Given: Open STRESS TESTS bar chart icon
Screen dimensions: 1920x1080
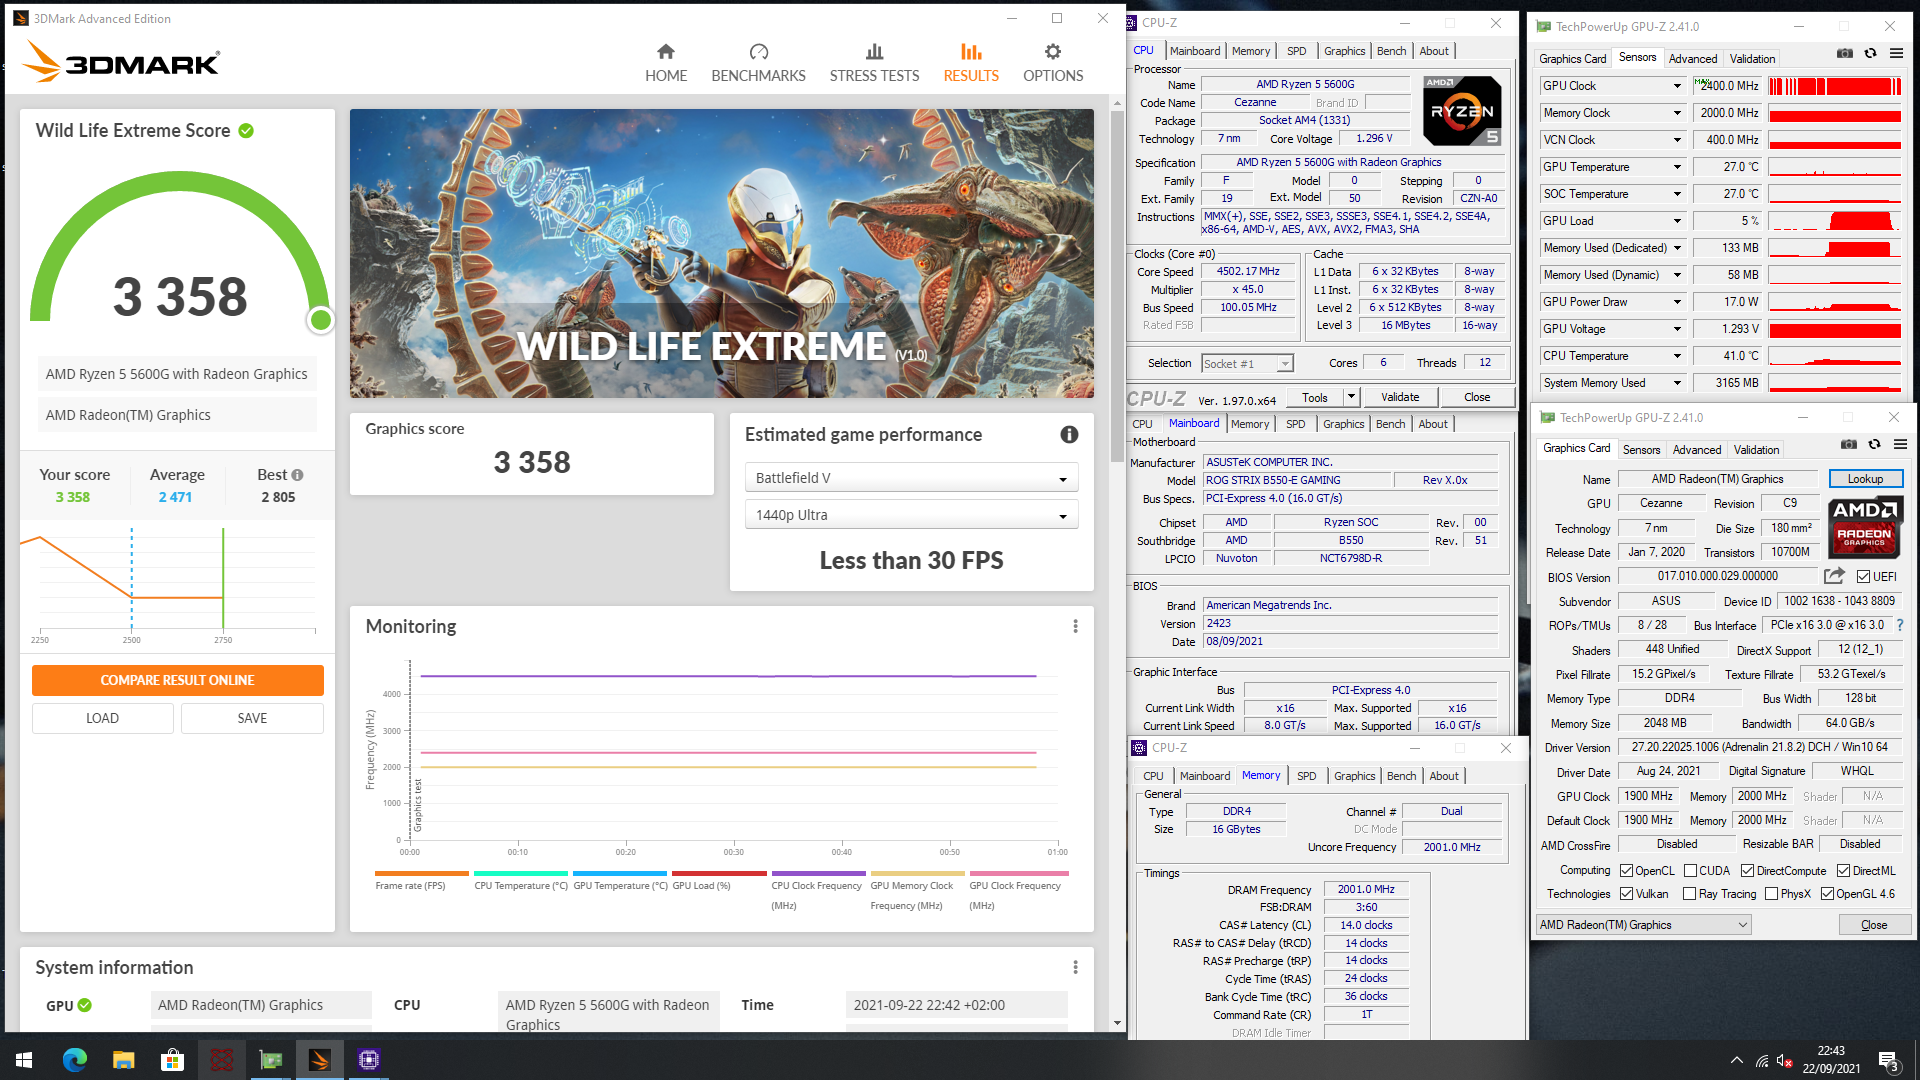Looking at the screenshot, I should tap(874, 52).
